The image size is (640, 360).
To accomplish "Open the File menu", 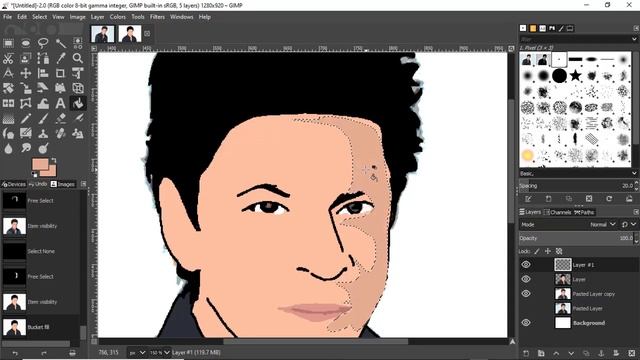I will pyautogui.click(x=7, y=17).
